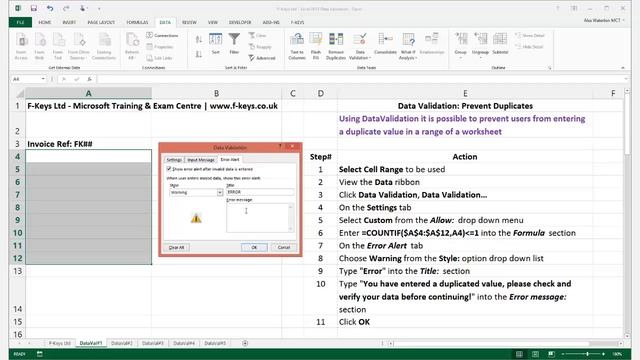640x360 pixels.
Task: Switch to the PAGE LAYOUT ribbon tab
Action: (101, 22)
